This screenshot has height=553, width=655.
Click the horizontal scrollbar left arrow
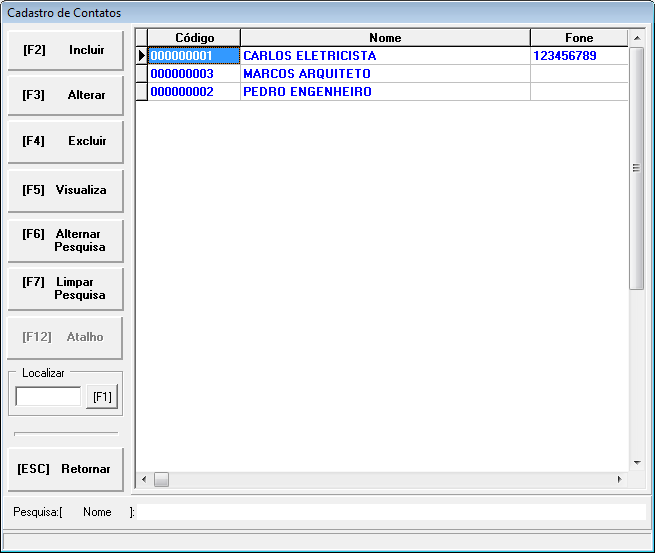pyautogui.click(x=144, y=480)
